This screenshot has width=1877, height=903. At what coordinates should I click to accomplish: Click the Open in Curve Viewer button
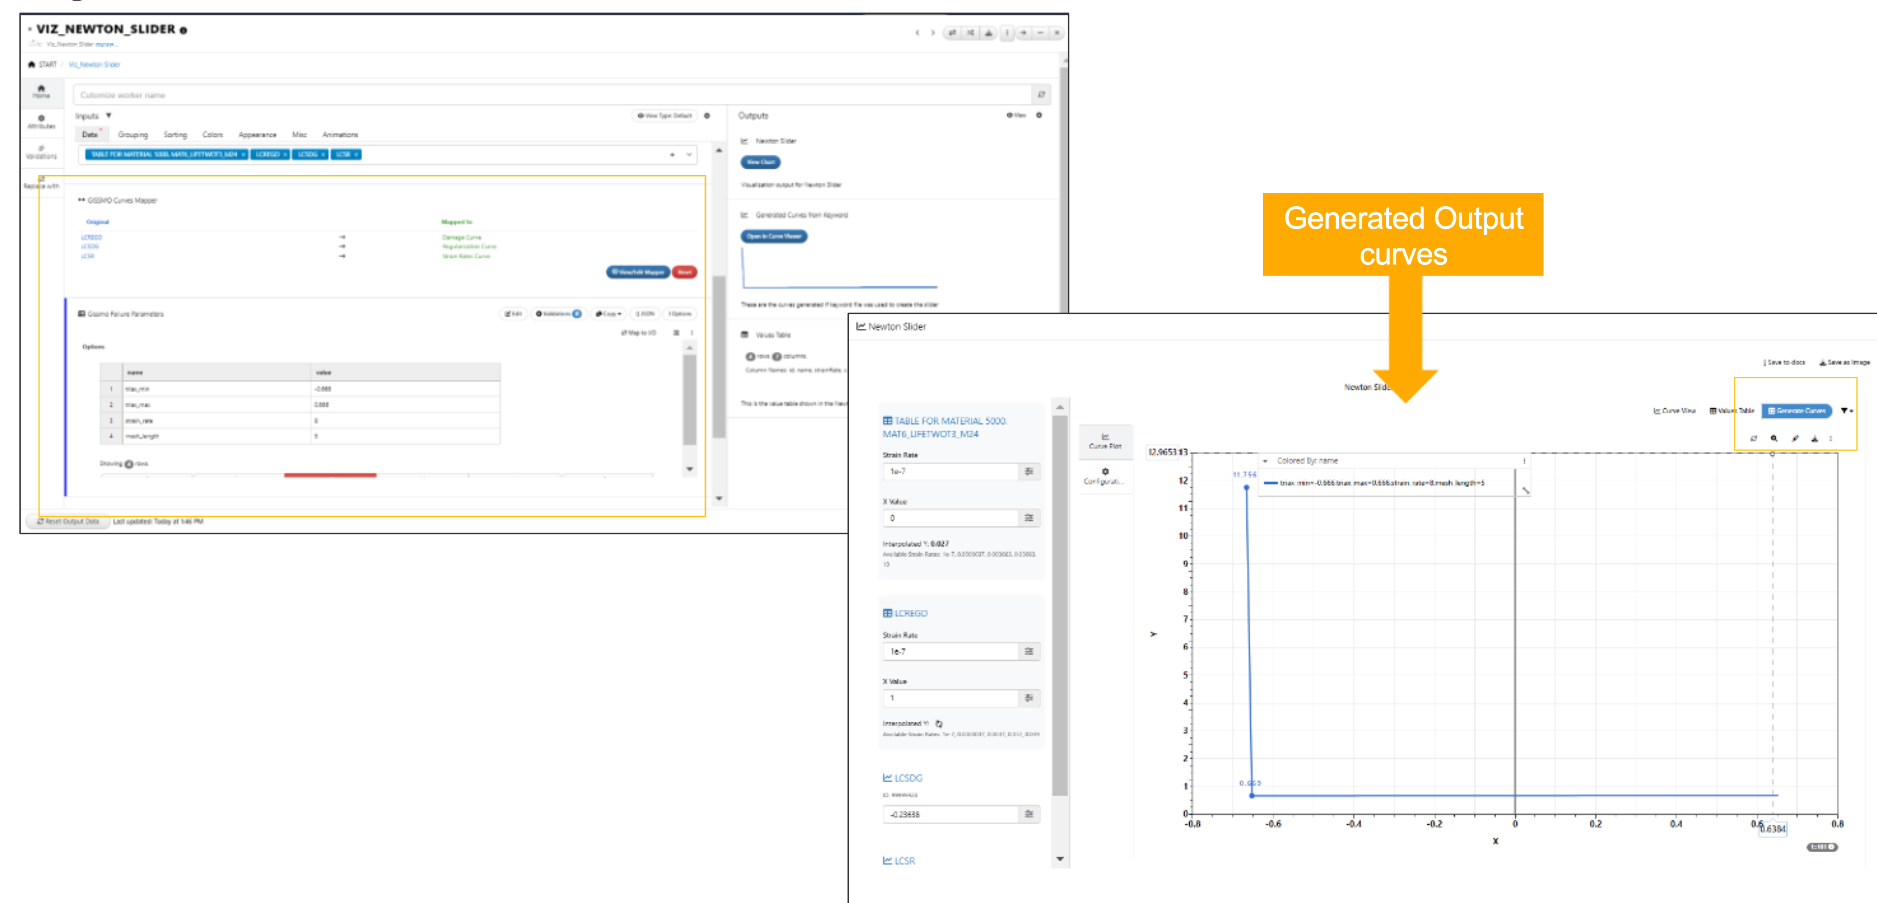click(x=774, y=237)
